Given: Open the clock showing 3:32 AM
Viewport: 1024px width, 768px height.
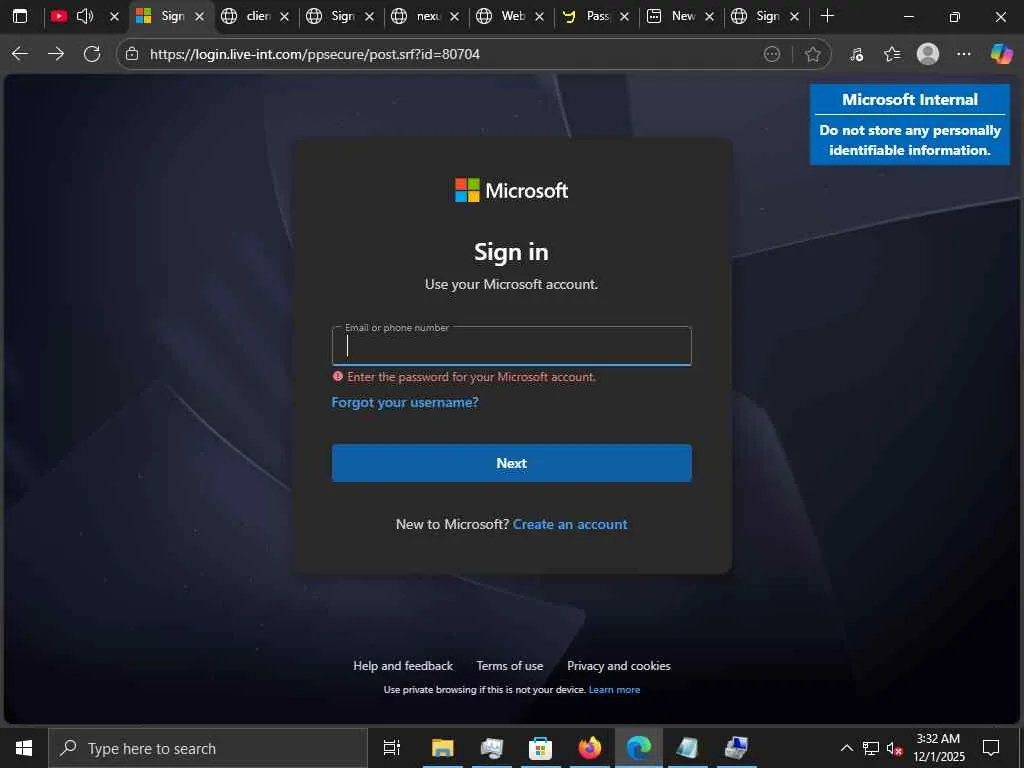Looking at the screenshot, I should coord(938,748).
